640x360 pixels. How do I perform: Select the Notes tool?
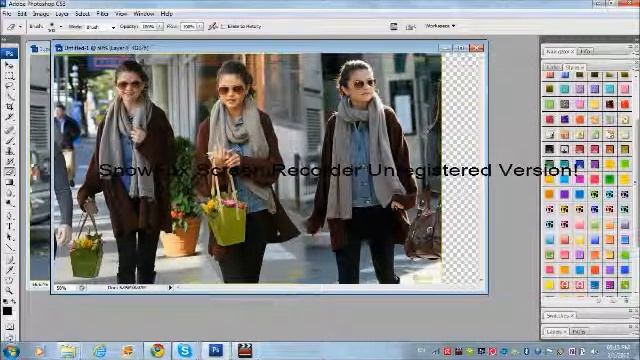click(x=9, y=260)
